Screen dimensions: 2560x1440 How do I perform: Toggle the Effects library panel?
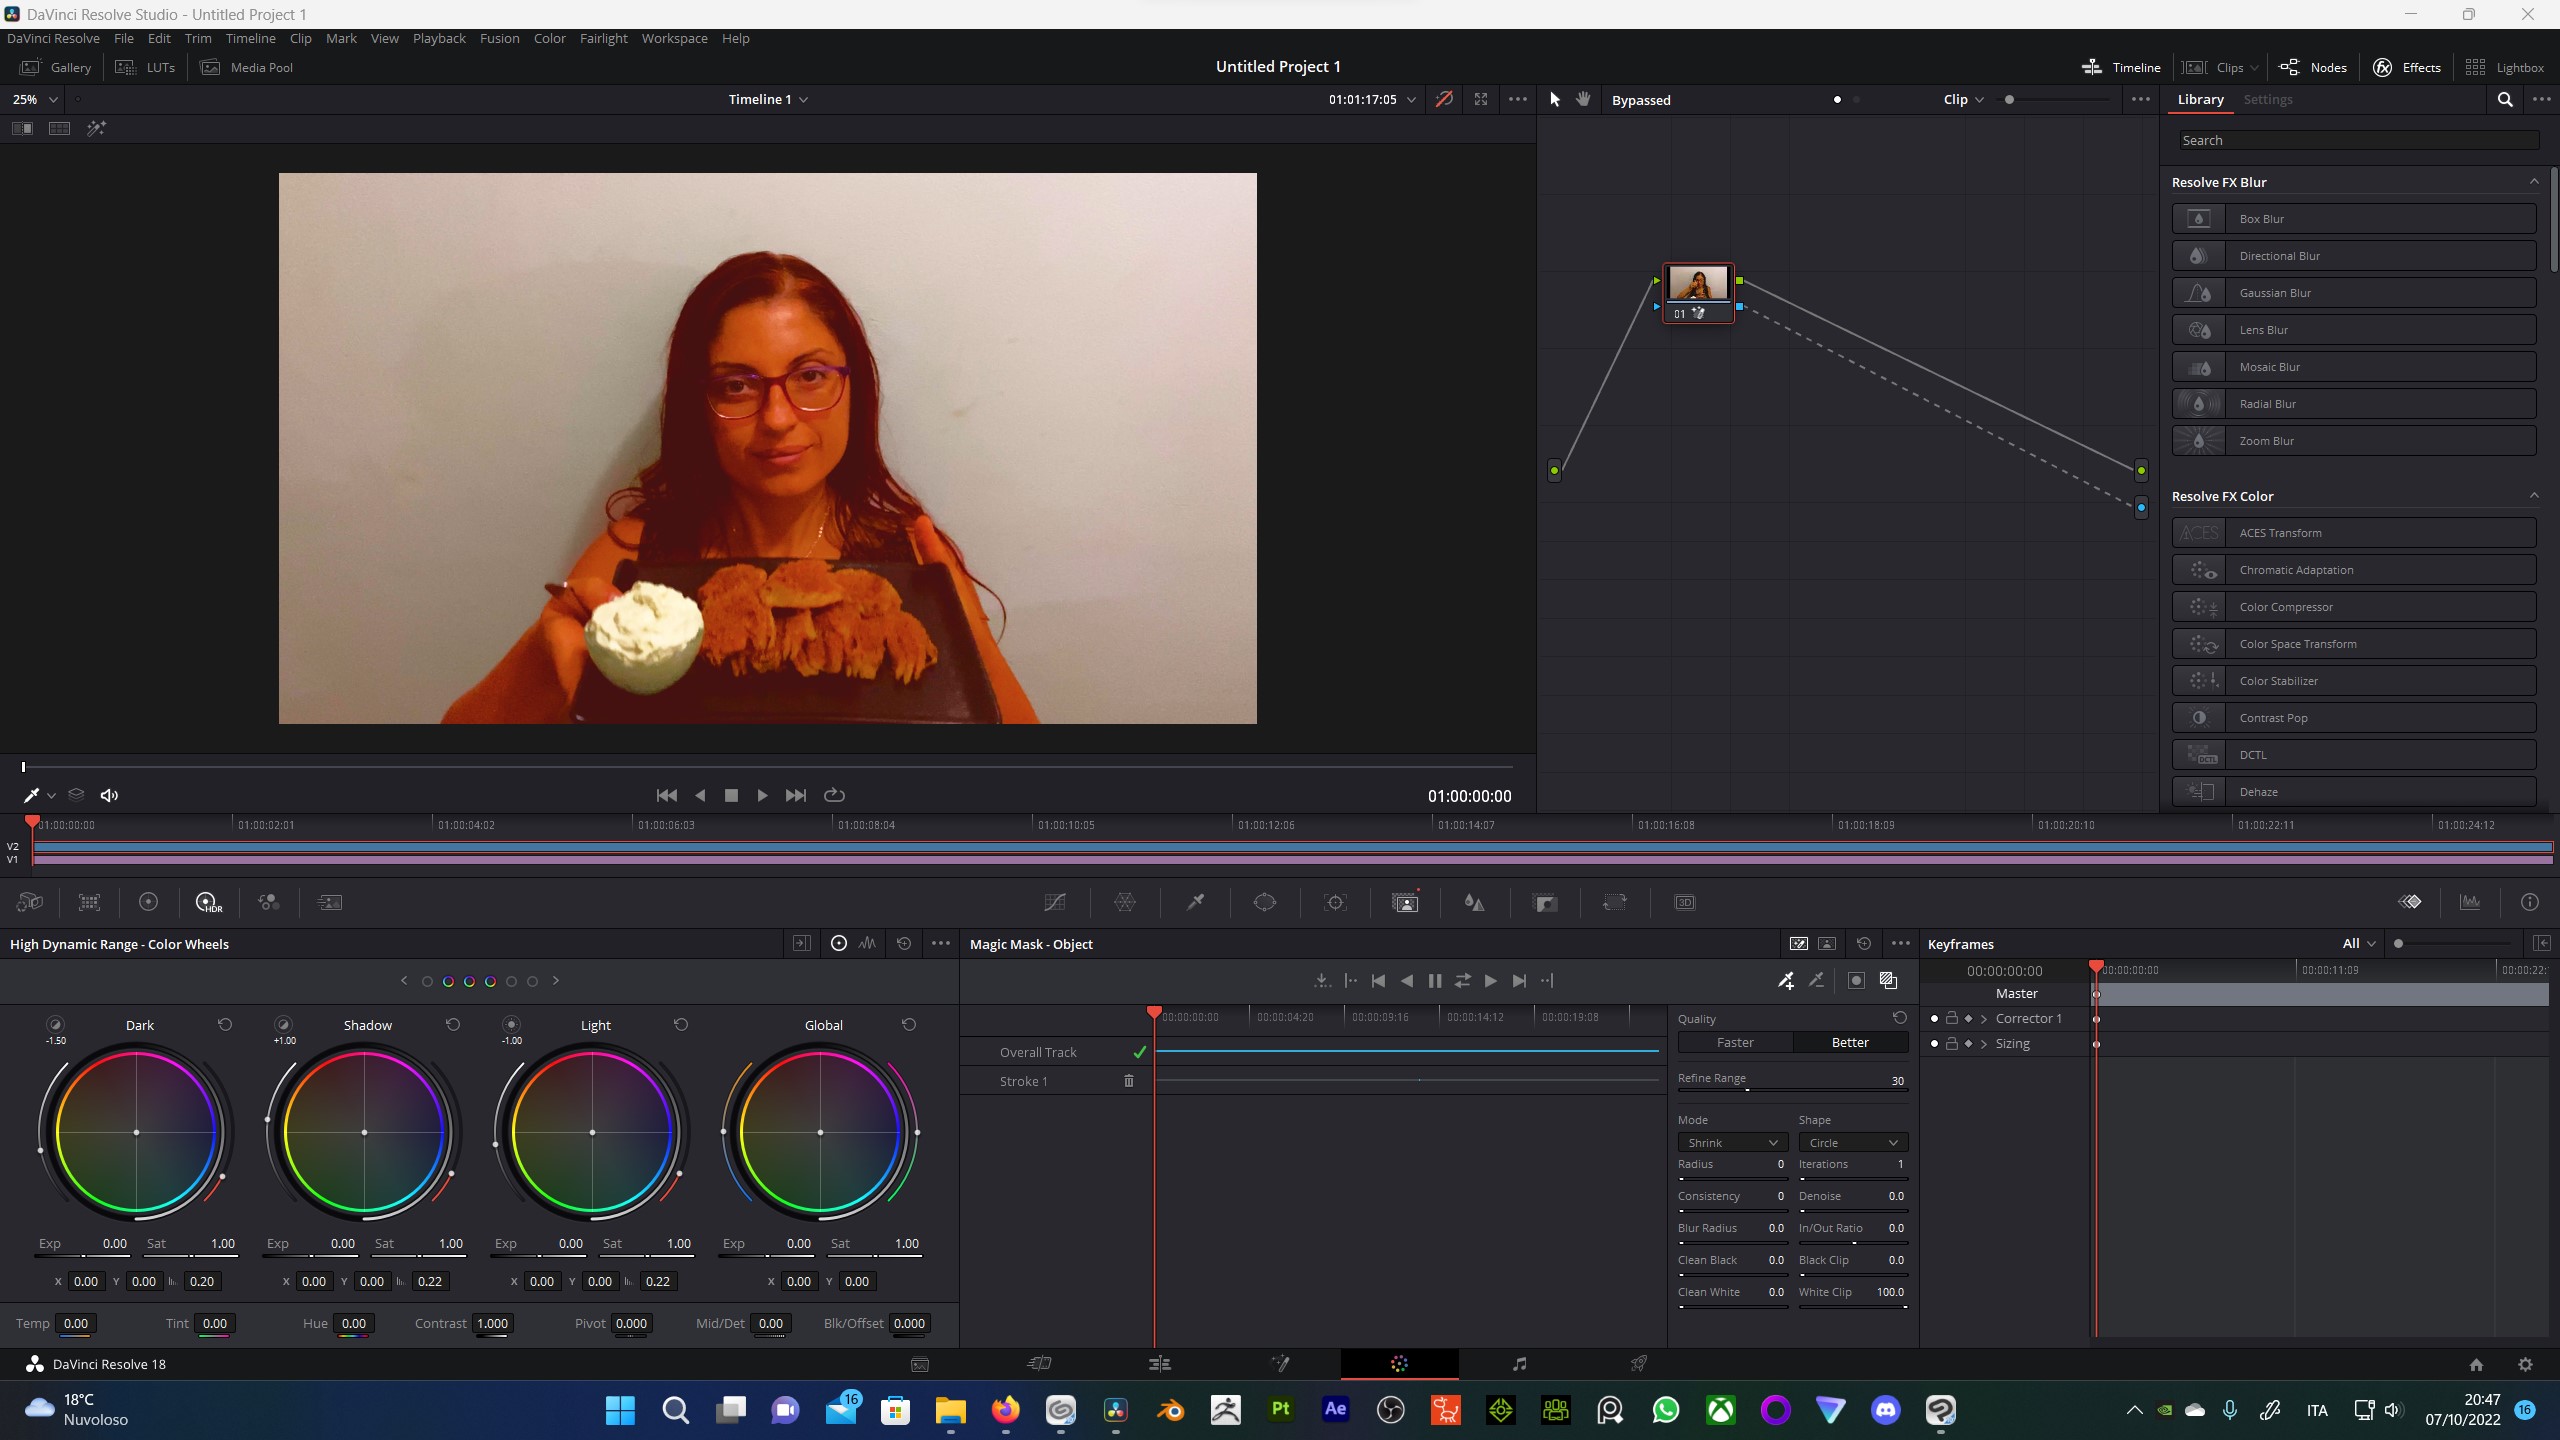[2407, 67]
